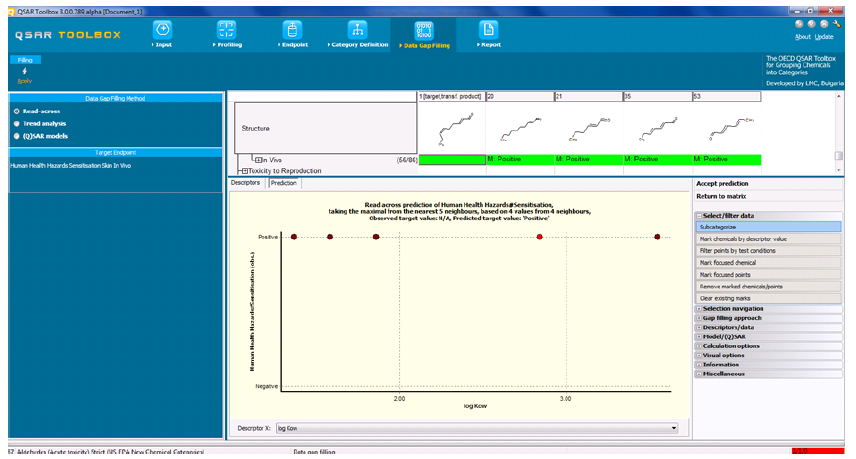Select chemical 21 structure thumbnail
Viewport: 856px width, 459px height.
589,129
